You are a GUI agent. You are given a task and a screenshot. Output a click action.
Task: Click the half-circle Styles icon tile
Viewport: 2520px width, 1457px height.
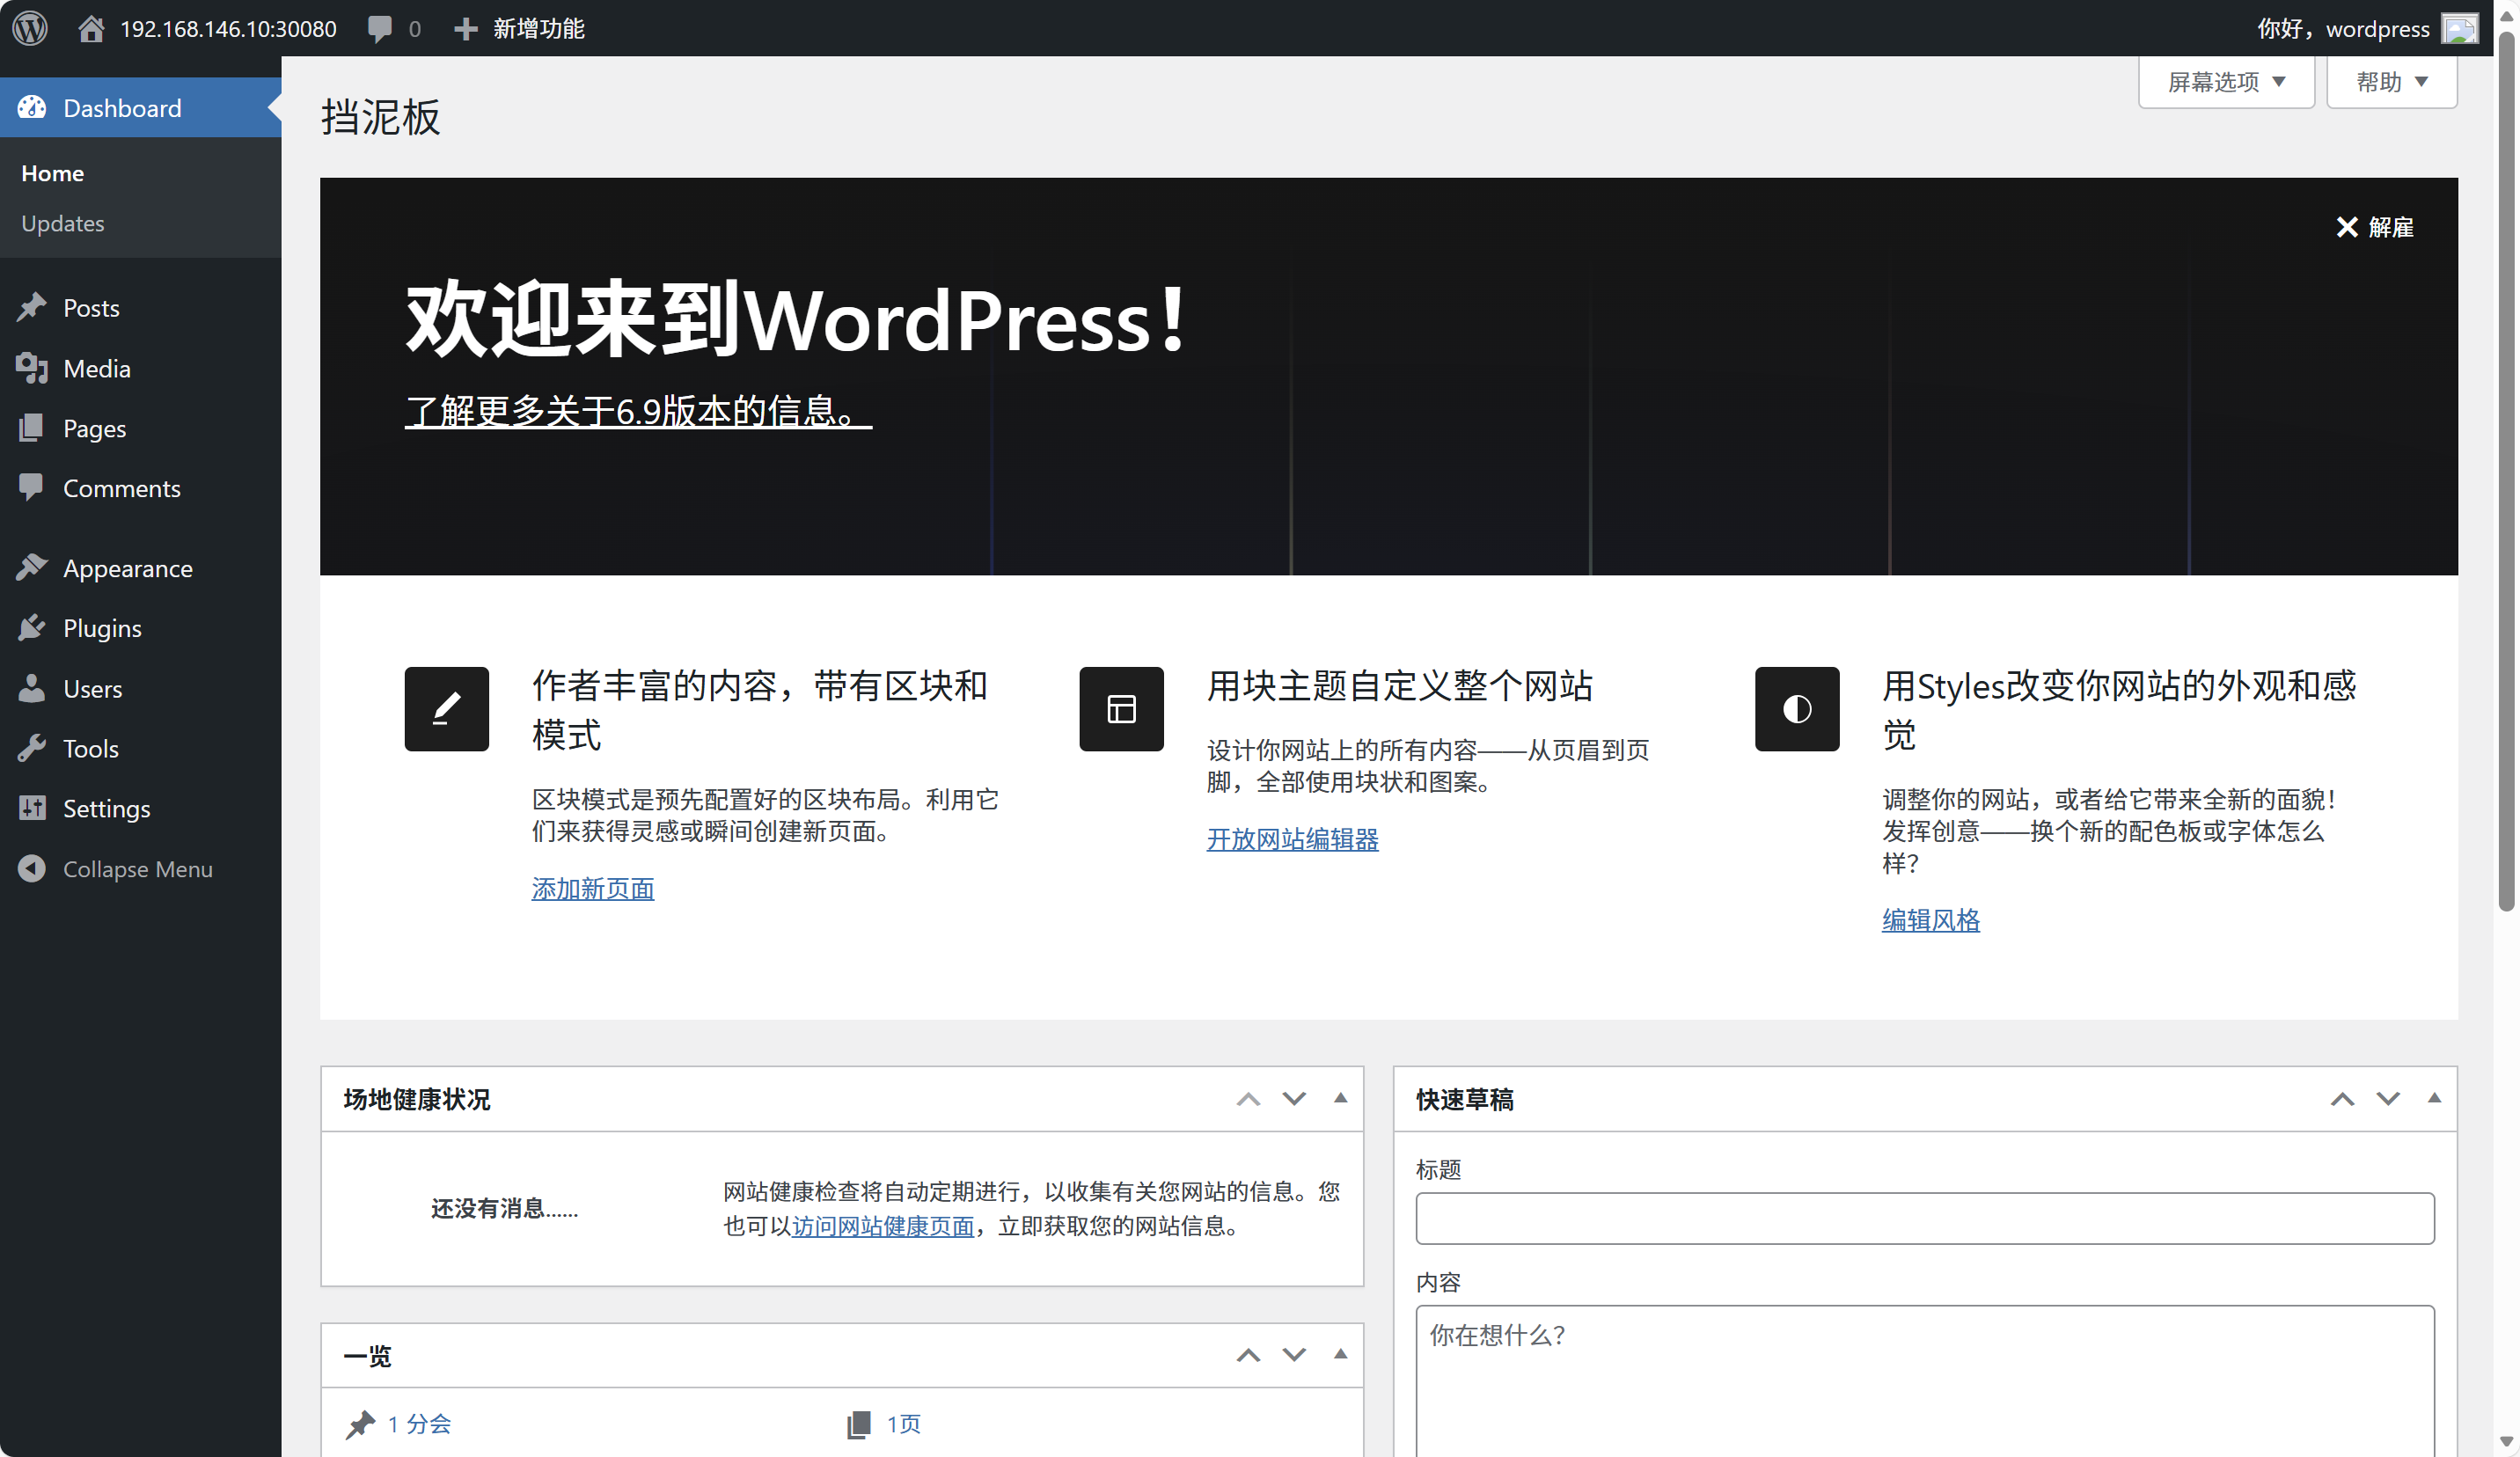click(1796, 708)
